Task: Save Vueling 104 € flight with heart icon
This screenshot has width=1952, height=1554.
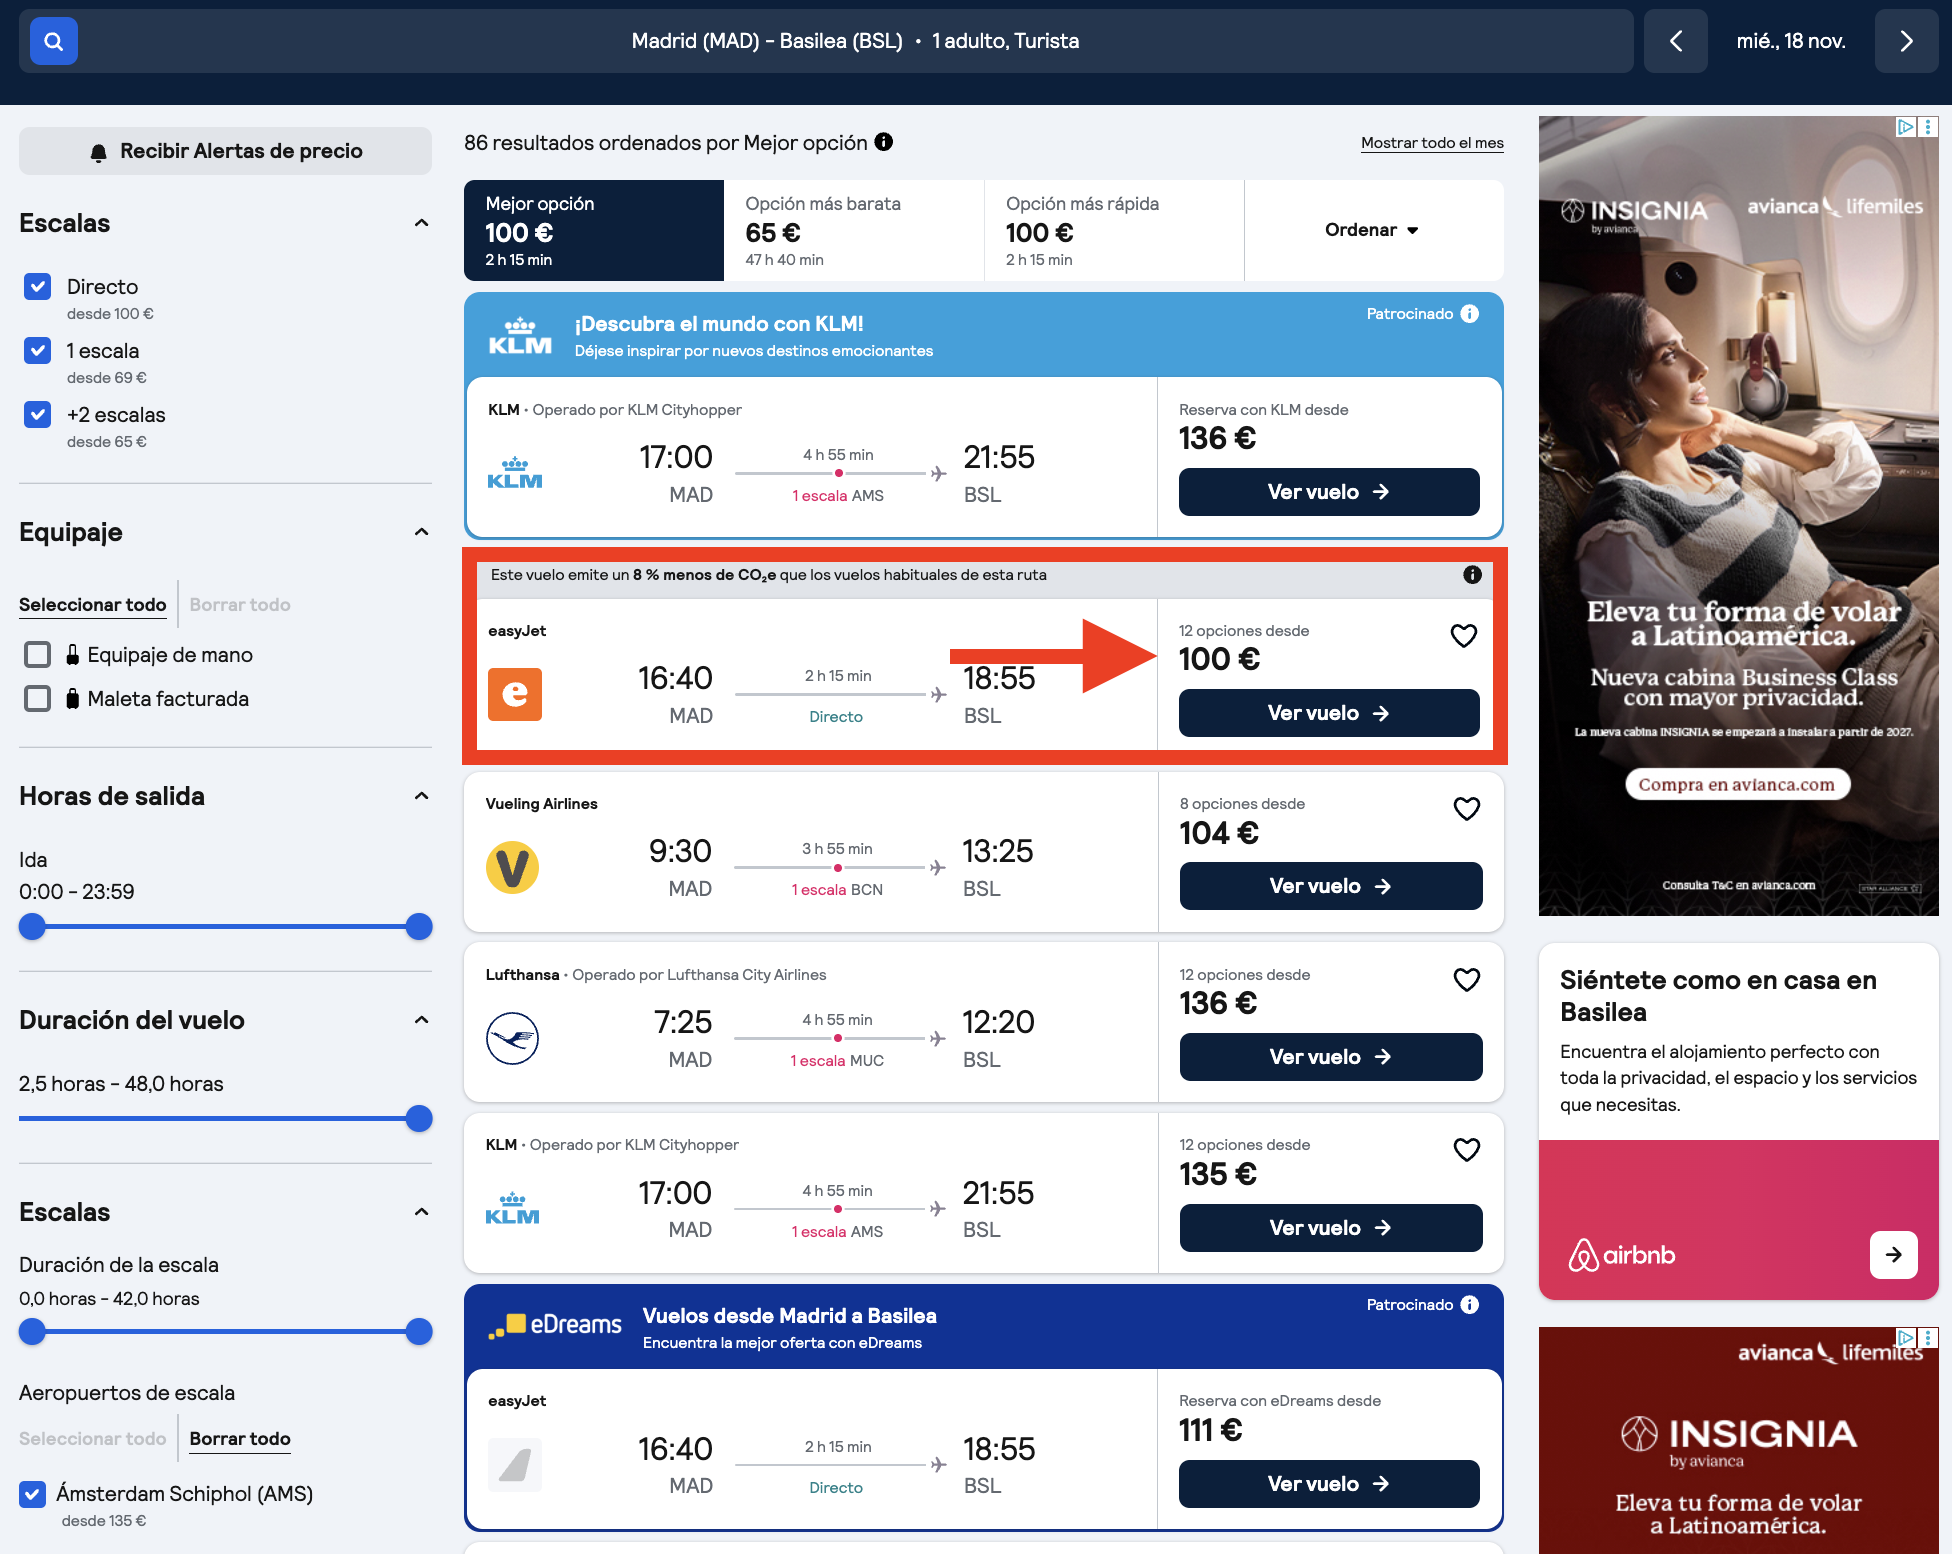Action: 1466,809
